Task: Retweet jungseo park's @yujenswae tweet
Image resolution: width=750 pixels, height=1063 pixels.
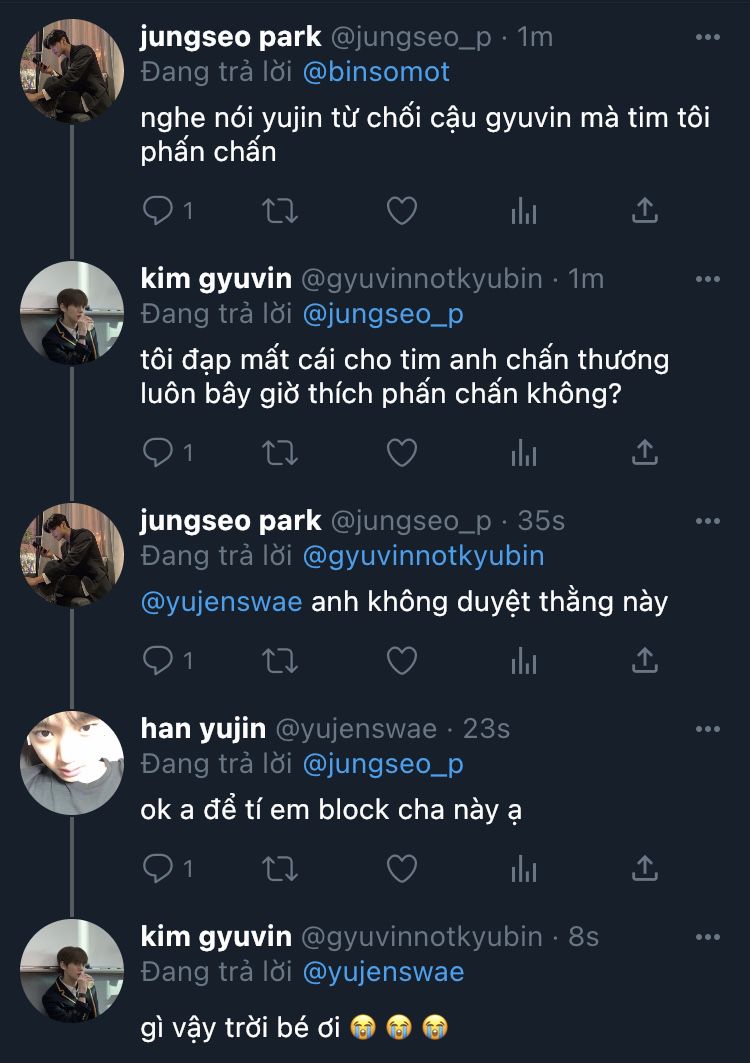Action: tap(279, 660)
